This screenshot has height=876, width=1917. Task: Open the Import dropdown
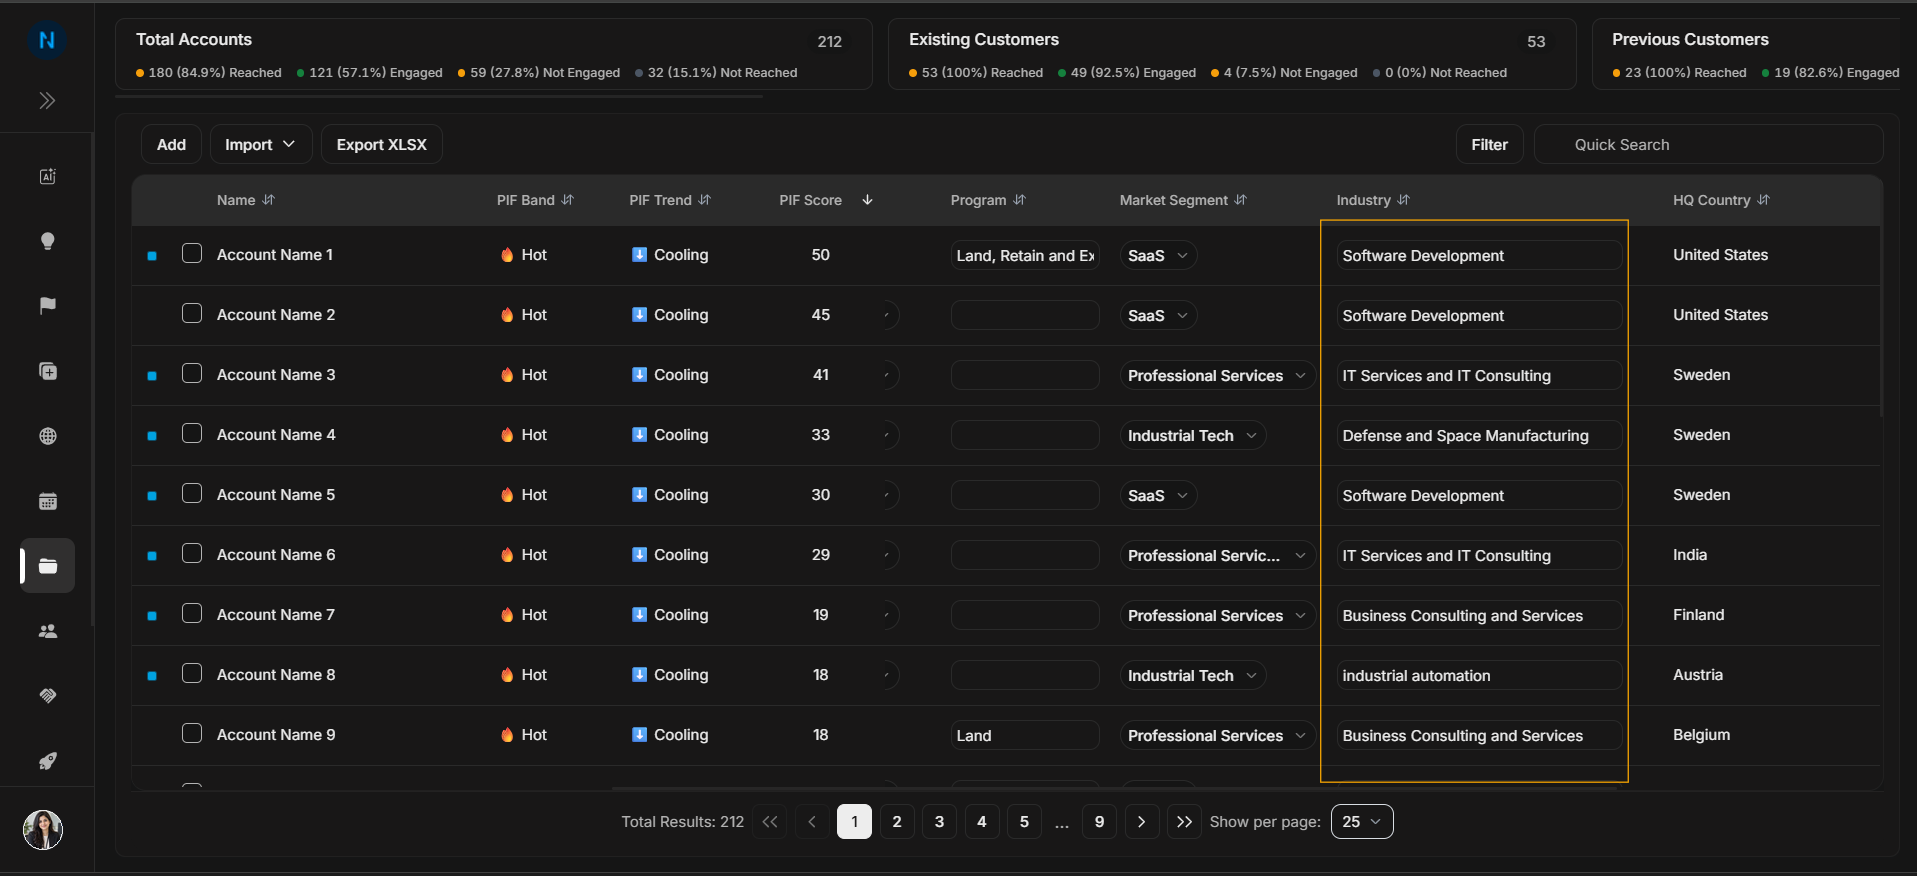click(260, 145)
